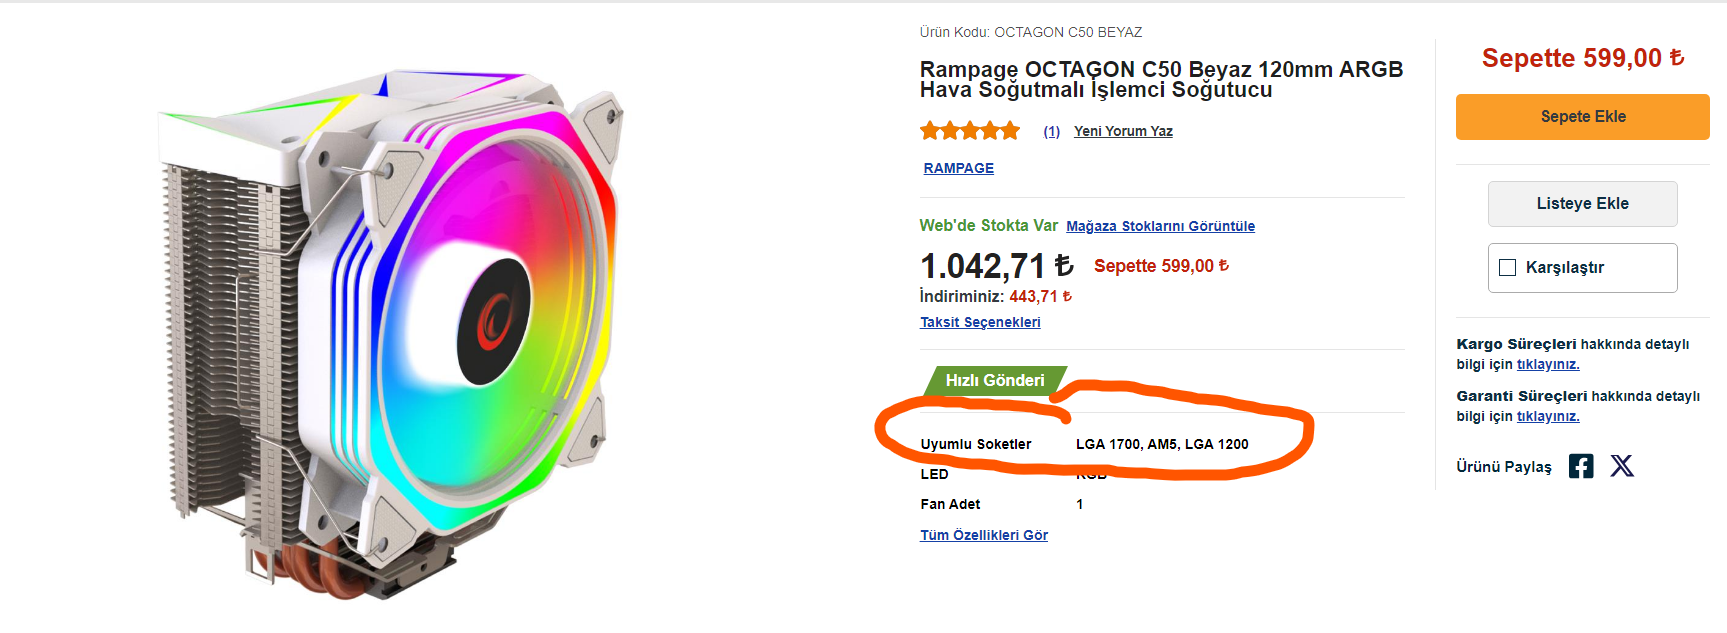Share product on X (Twitter) icon
Viewport: 1727px width, 633px height.
1622,466
